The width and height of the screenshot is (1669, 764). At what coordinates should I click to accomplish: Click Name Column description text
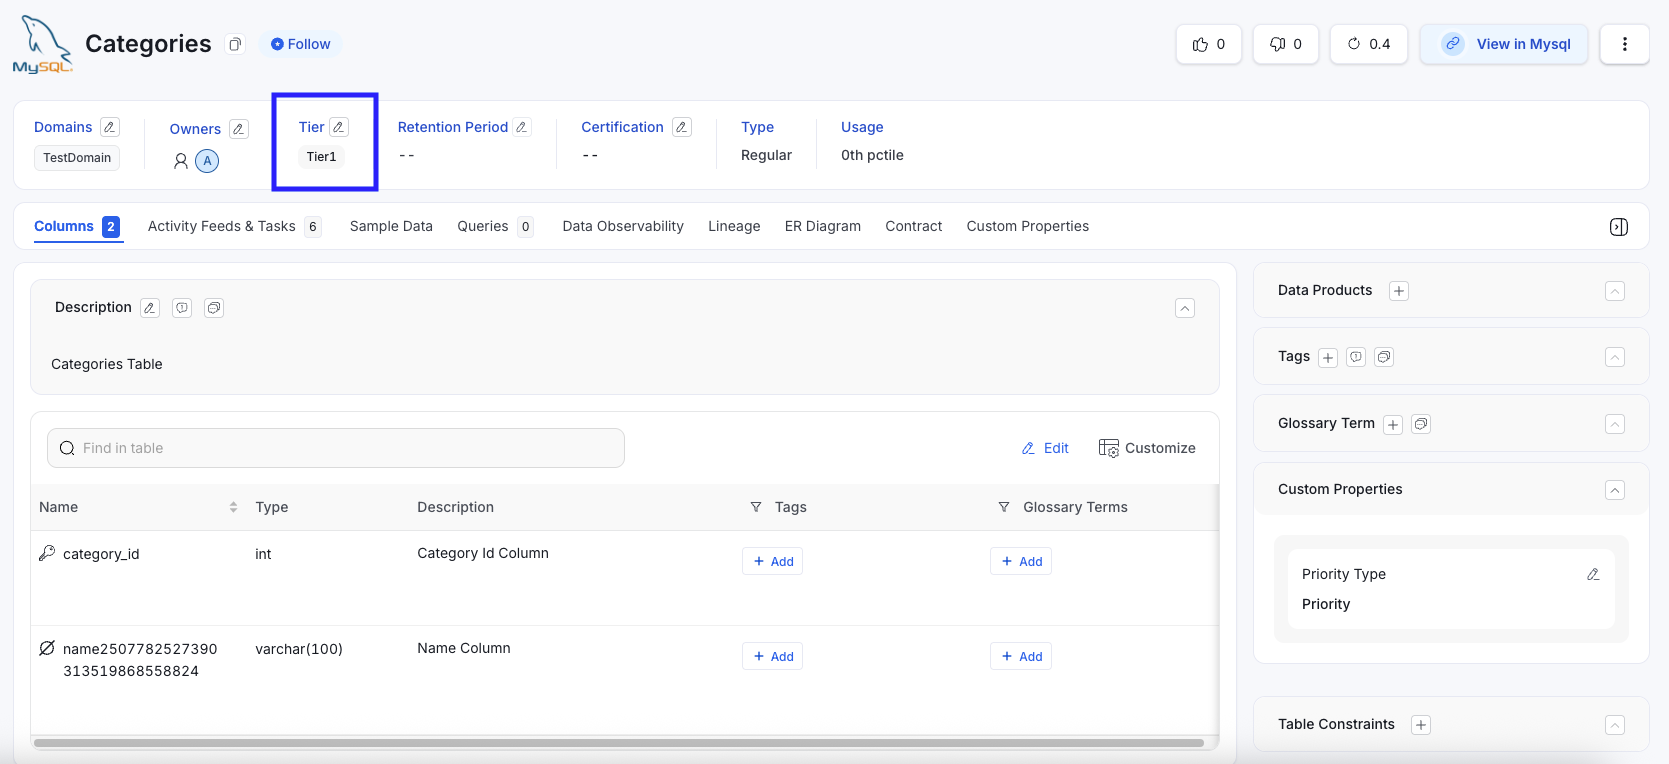464,648
